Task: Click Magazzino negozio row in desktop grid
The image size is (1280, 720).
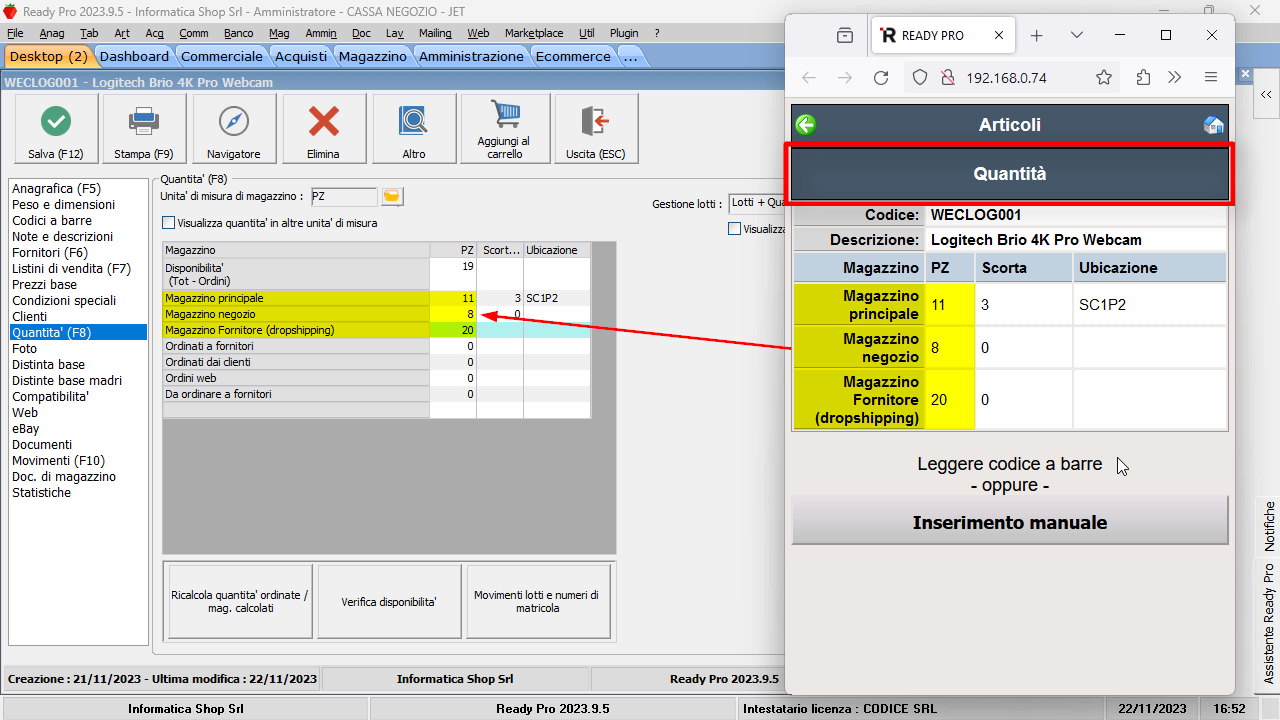Action: tap(376, 314)
